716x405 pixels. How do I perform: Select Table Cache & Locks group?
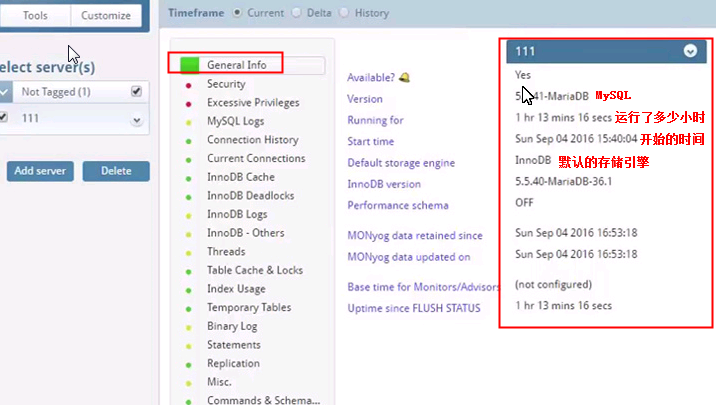tap(255, 270)
